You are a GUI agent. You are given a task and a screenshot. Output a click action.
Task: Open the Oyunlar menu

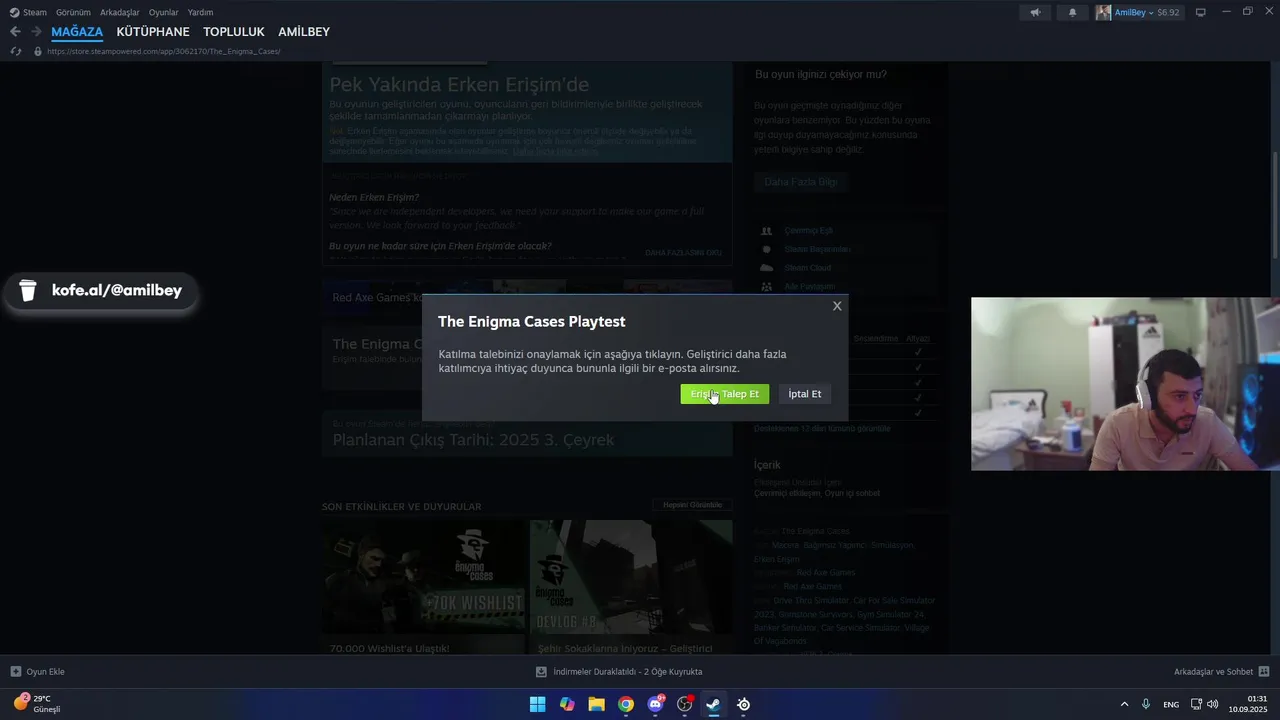click(164, 12)
